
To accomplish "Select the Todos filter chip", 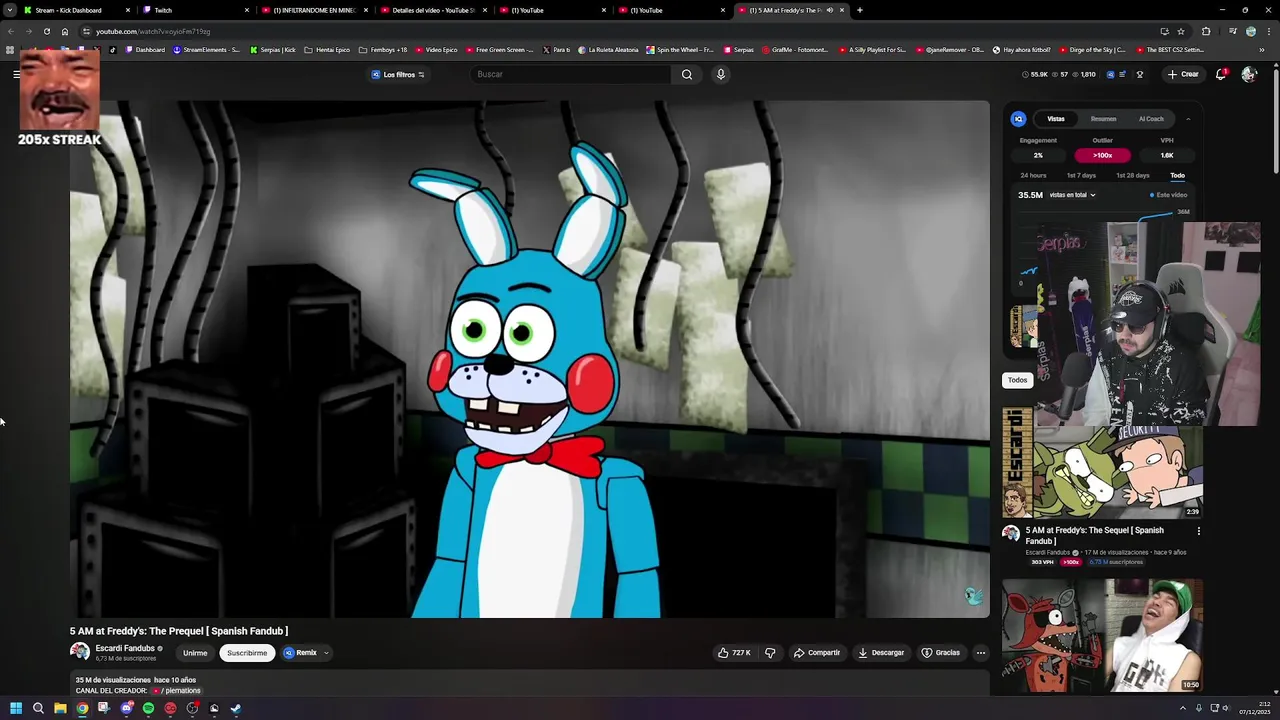I will (1017, 380).
